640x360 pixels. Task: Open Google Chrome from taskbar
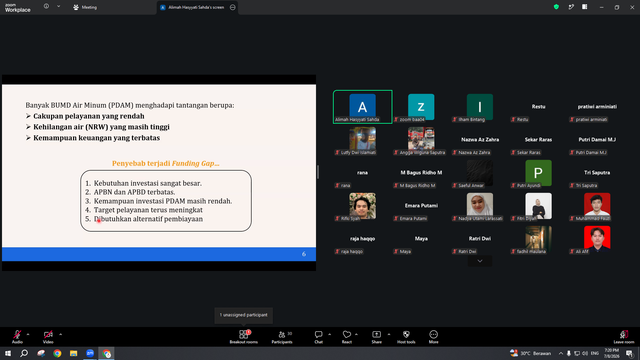(x=57, y=353)
